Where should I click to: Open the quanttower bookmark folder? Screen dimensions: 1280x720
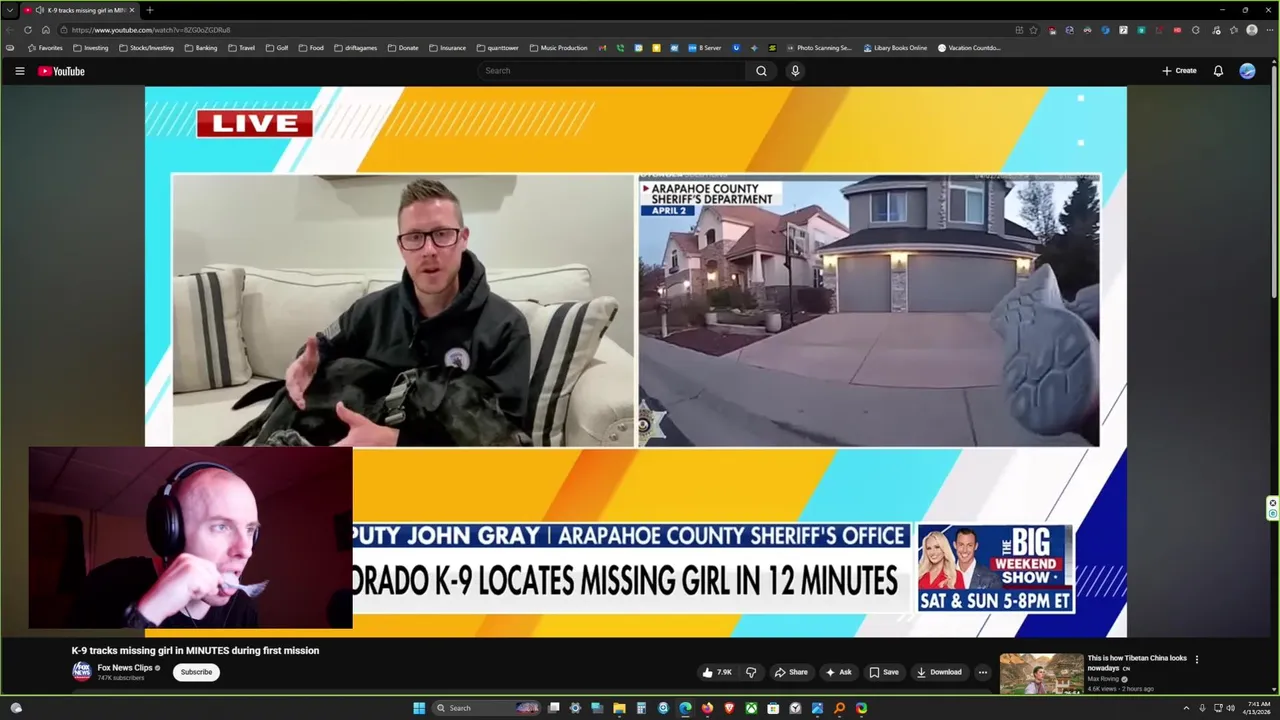[497, 48]
